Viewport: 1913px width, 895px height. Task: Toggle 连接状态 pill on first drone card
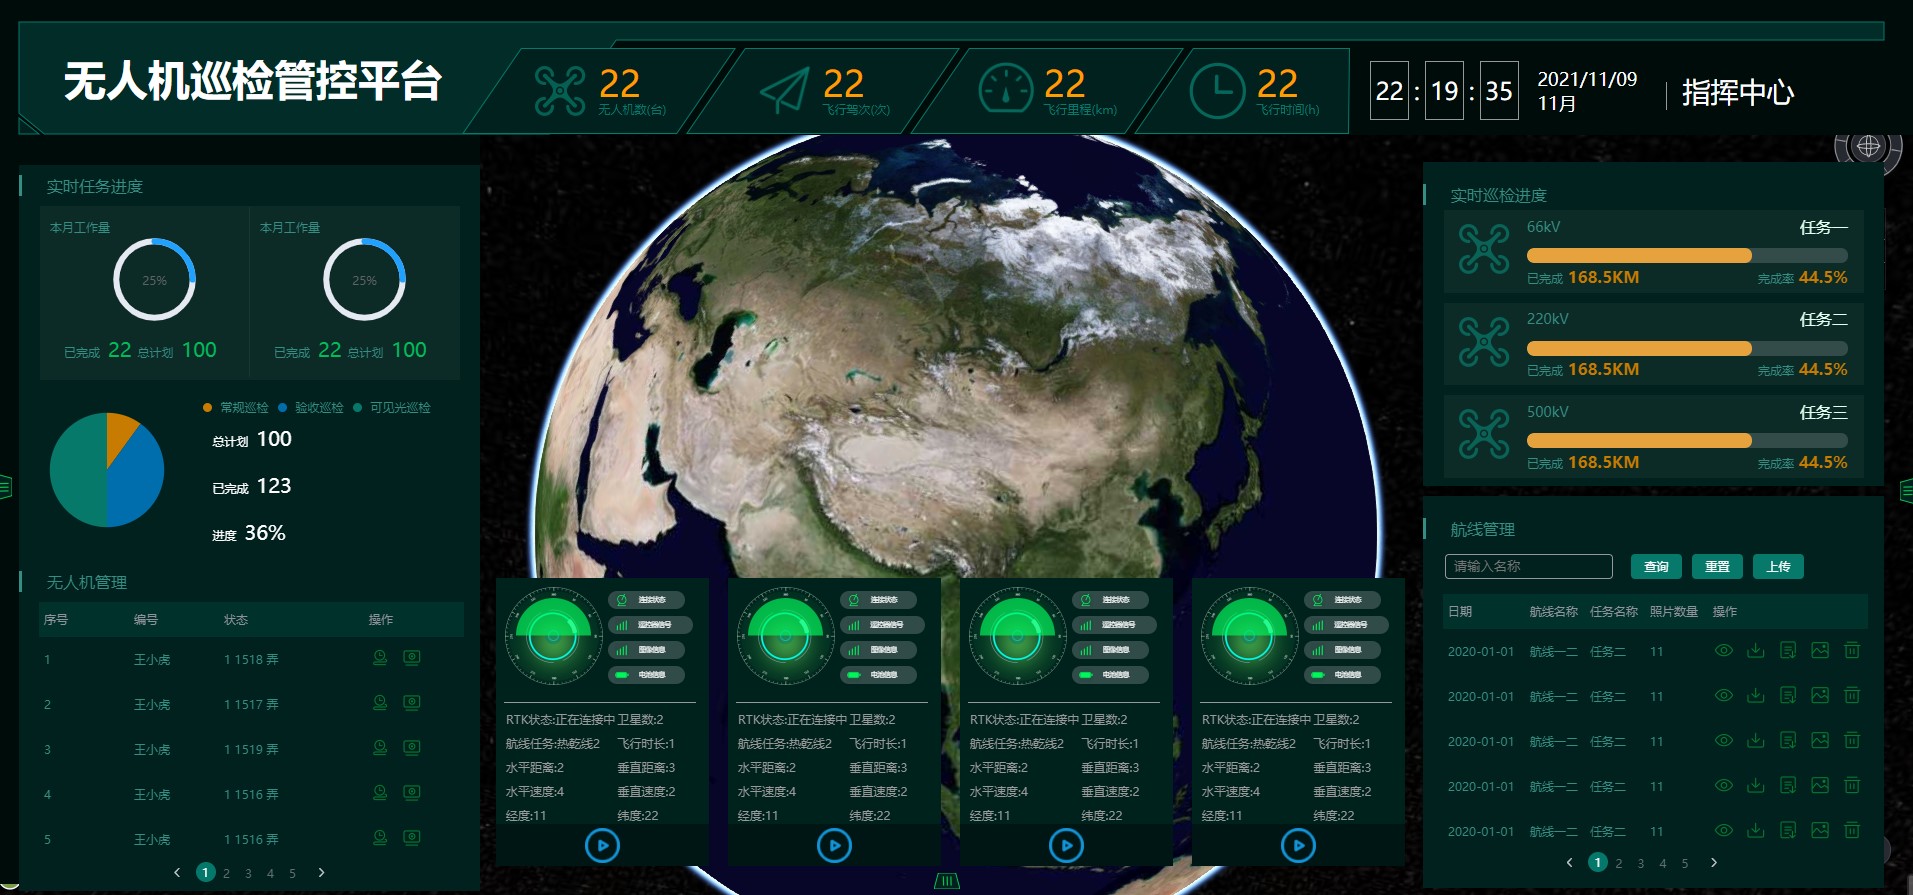(x=646, y=600)
